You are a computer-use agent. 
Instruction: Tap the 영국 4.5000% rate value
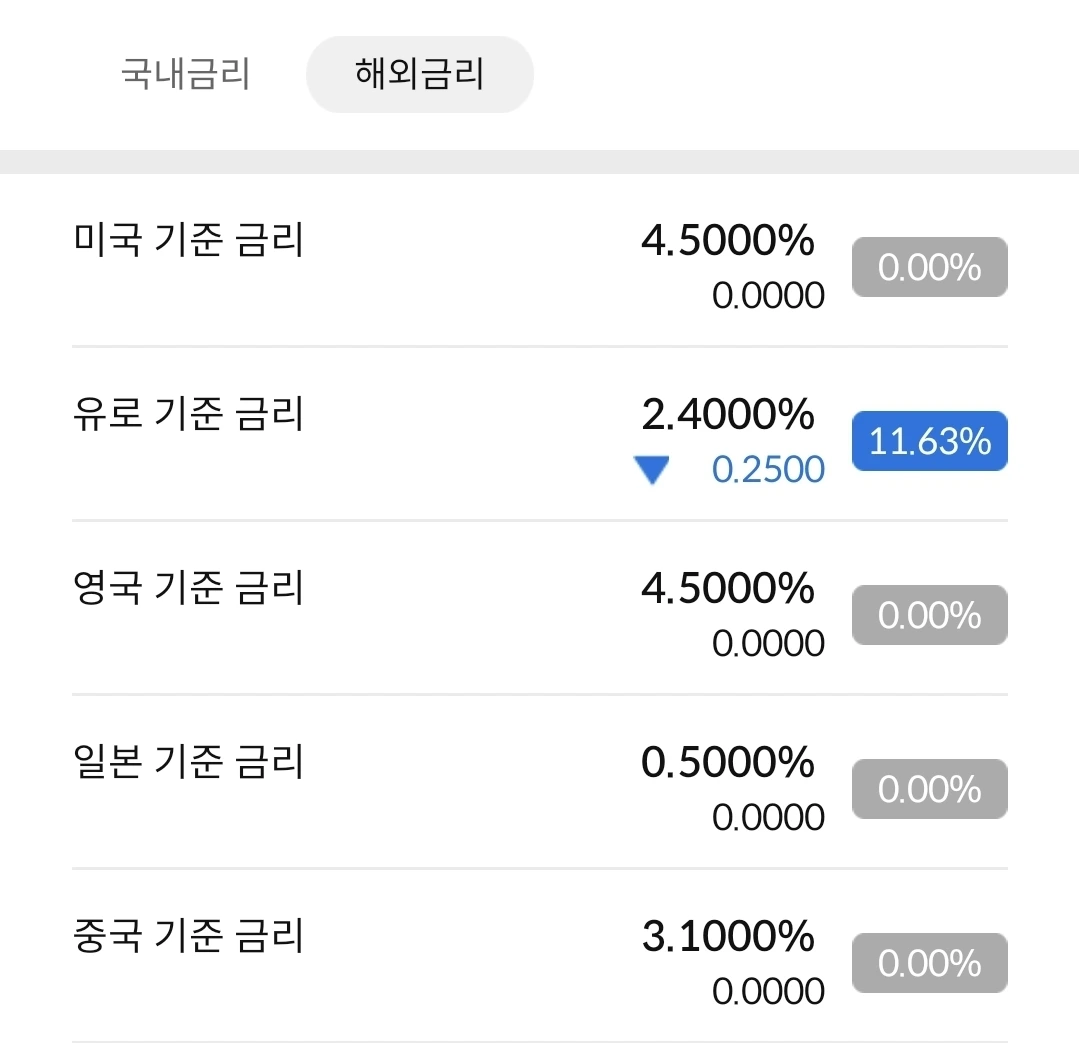727,588
